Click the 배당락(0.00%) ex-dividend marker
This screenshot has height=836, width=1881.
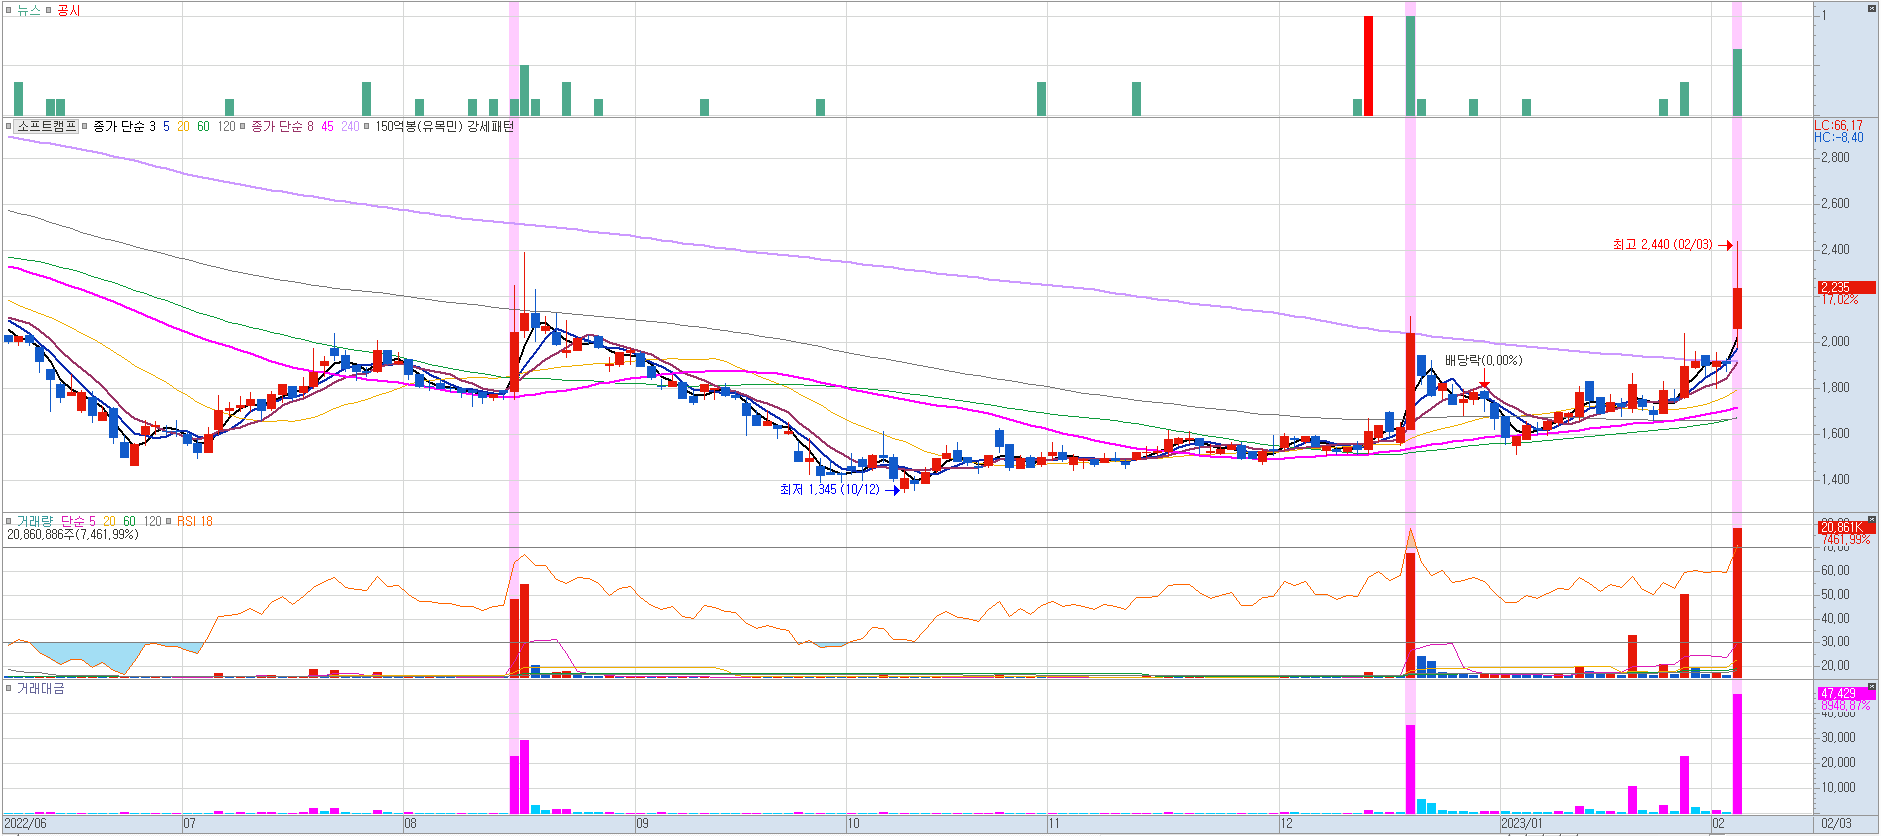(1483, 360)
